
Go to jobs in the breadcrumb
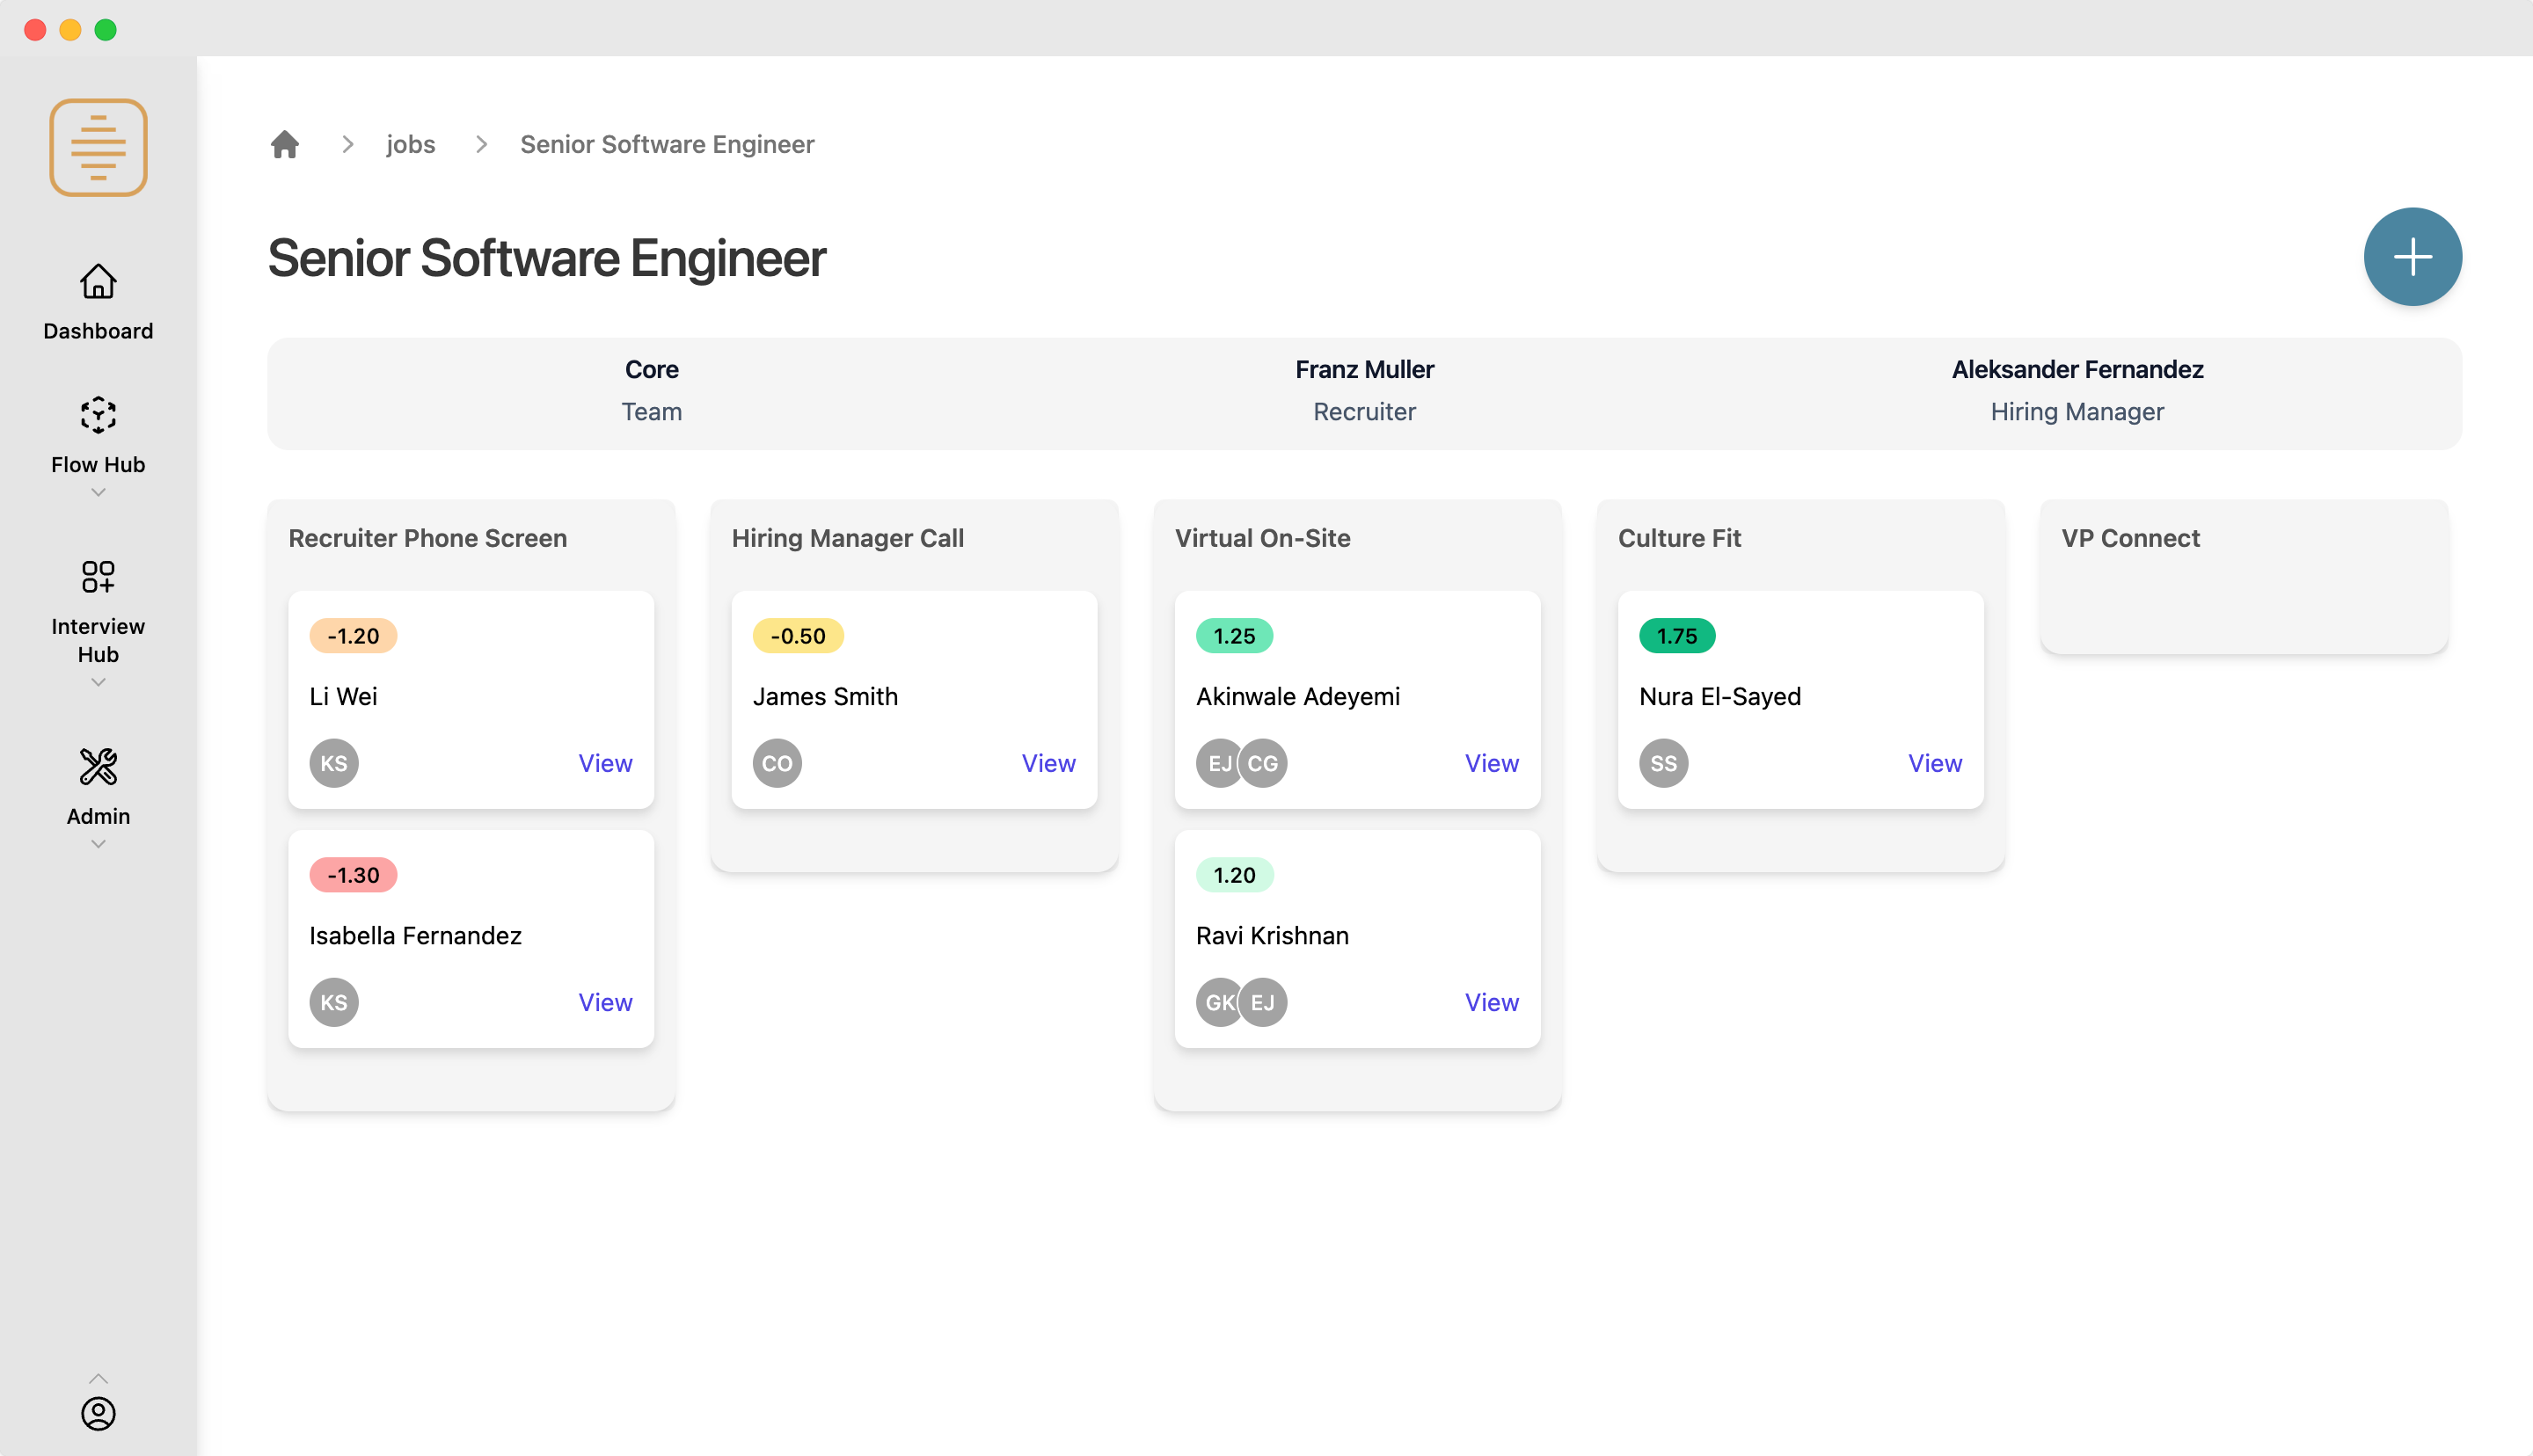411,144
